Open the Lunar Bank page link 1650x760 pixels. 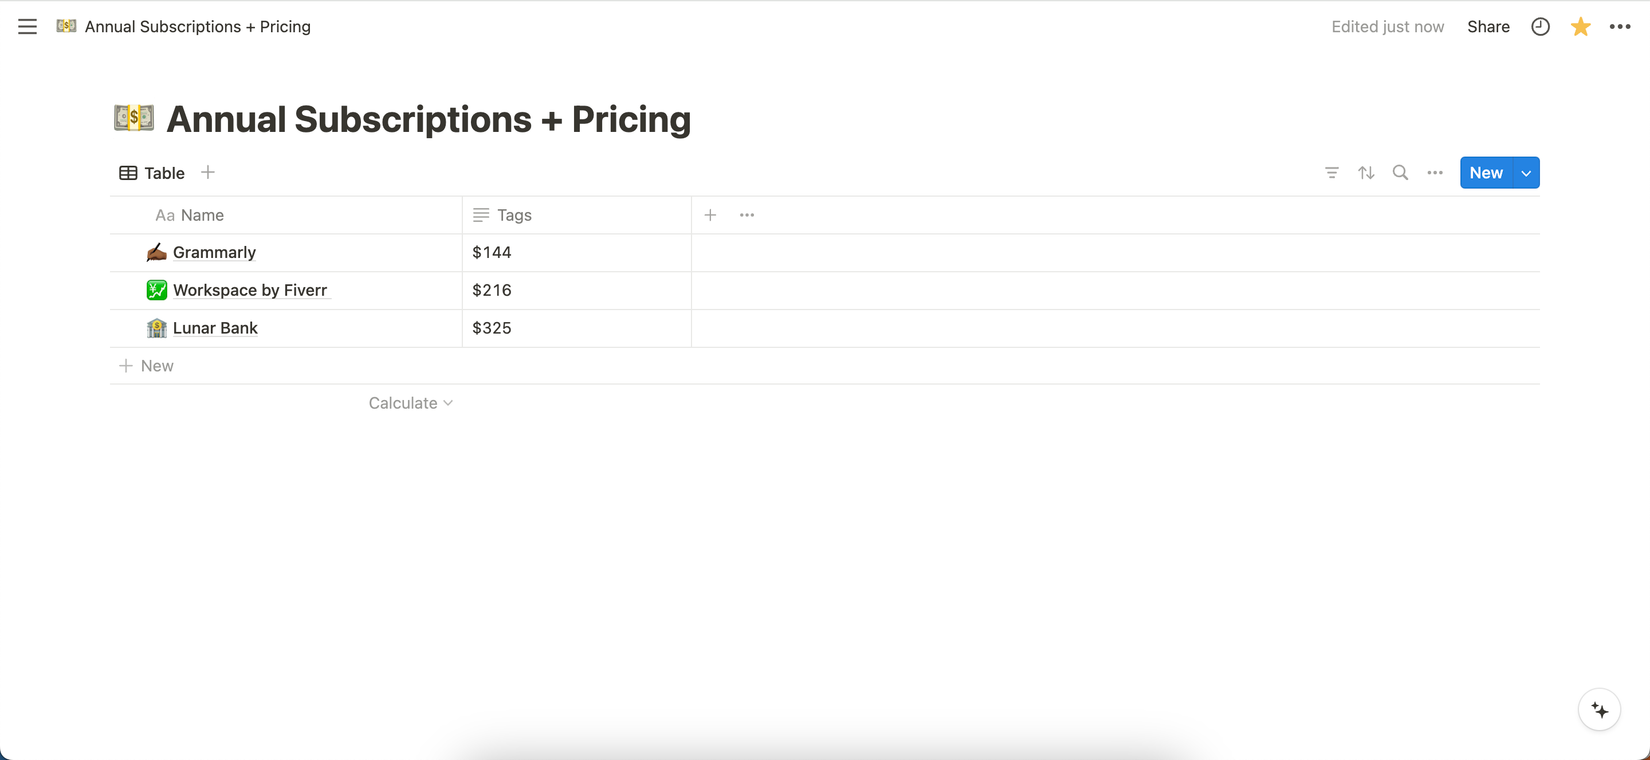215,327
